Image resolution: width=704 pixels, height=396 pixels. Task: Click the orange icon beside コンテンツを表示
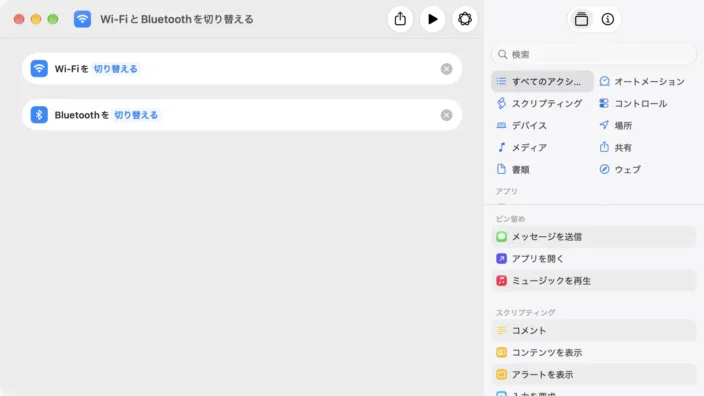pyautogui.click(x=502, y=352)
